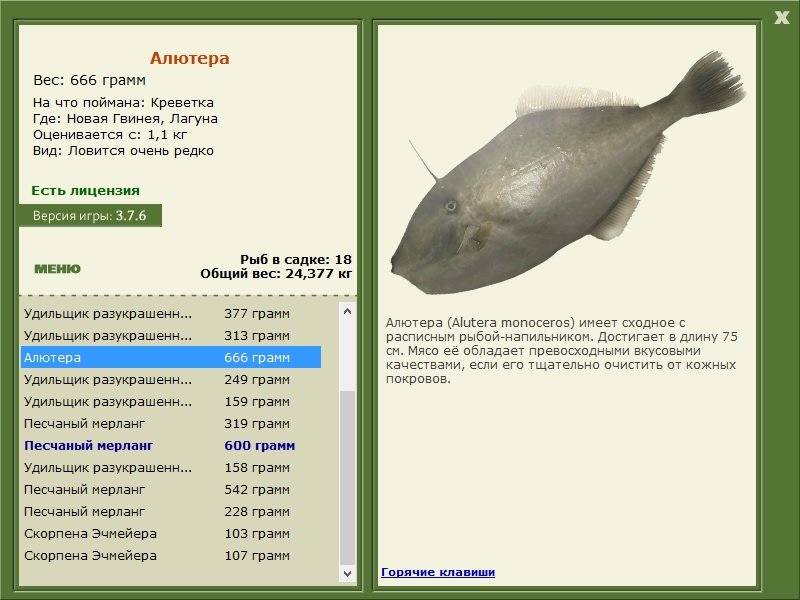
Task: Click the scroll up arrow in fish list
Action: (347, 311)
